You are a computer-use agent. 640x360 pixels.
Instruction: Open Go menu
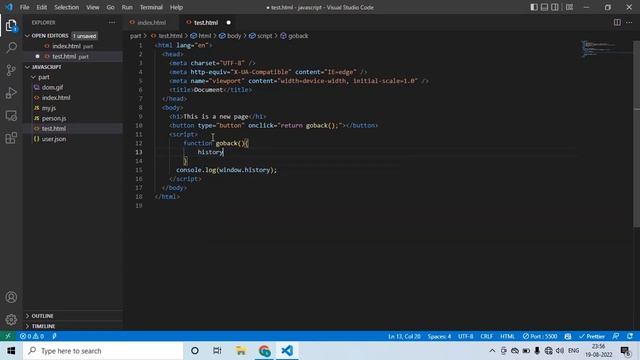(111, 7)
